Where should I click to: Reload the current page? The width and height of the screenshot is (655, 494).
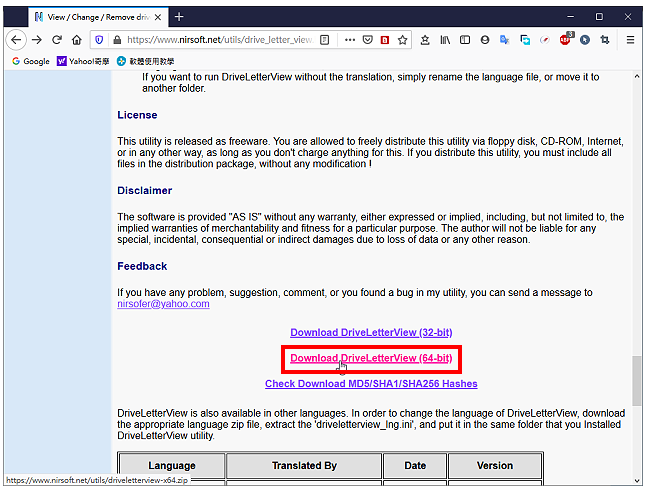click(57, 40)
